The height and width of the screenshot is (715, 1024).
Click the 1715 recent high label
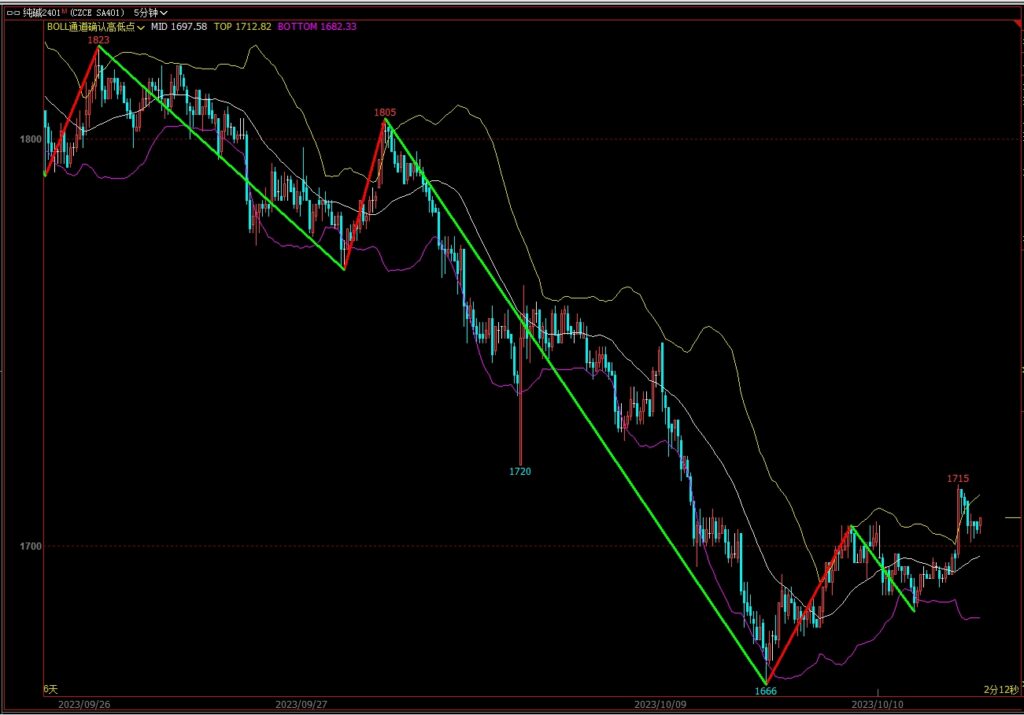958,479
